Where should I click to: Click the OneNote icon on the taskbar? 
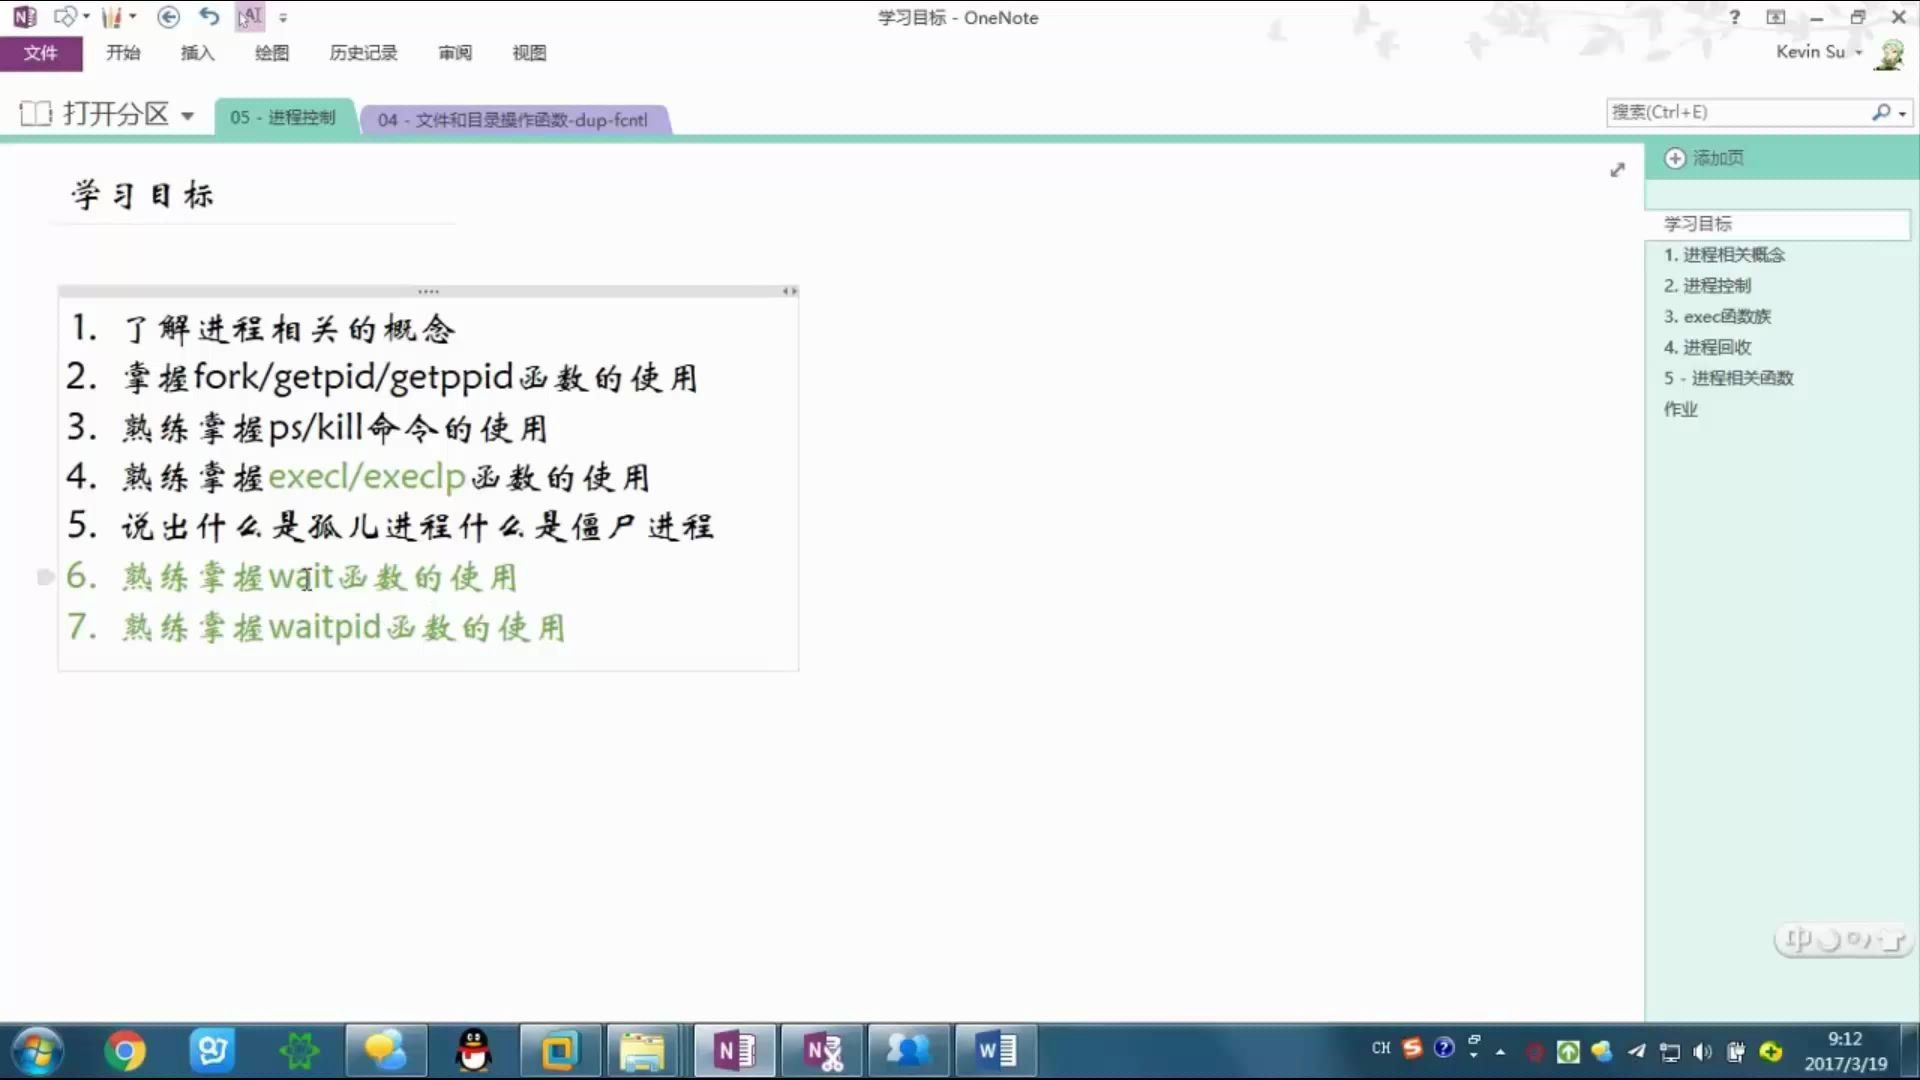(733, 1051)
